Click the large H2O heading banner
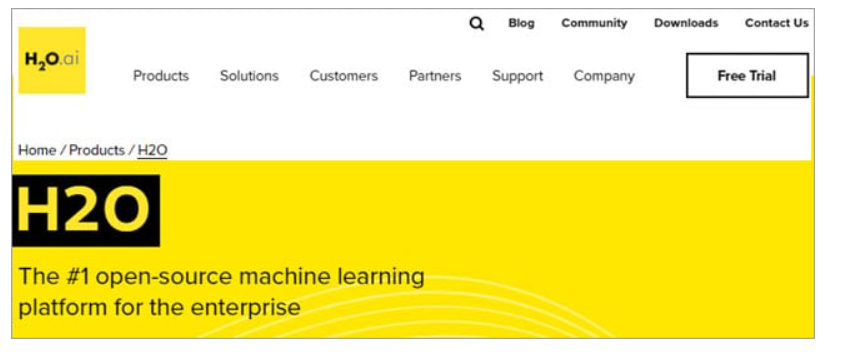Screen dimensions: 856x362 86,211
